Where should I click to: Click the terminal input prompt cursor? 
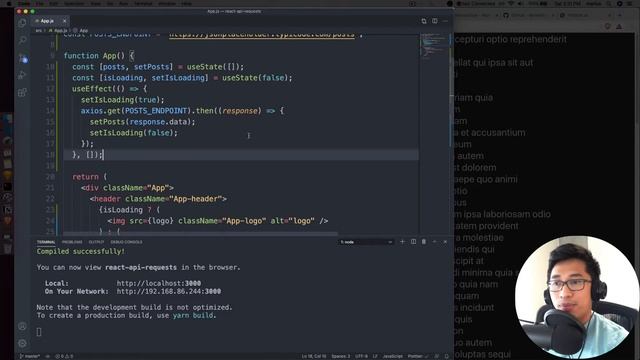pyautogui.click(x=39, y=332)
